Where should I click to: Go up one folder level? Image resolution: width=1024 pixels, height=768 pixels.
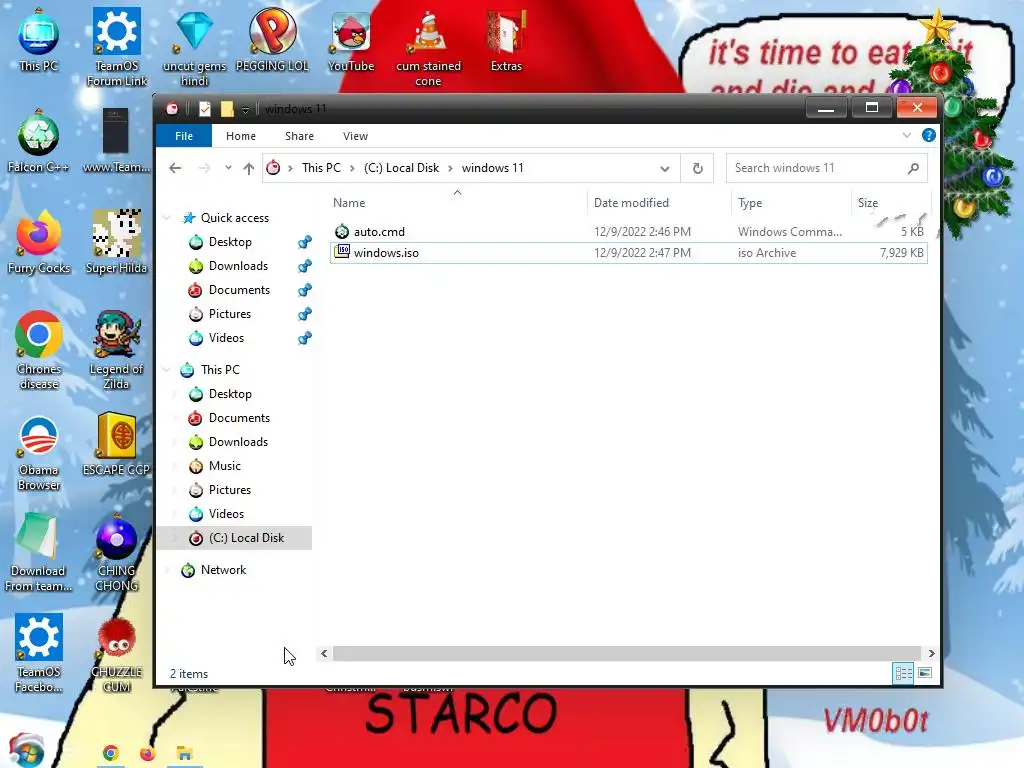[x=249, y=168]
